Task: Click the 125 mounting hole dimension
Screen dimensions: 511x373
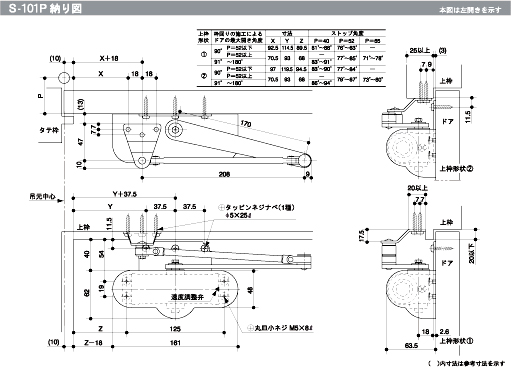Action: click(175, 329)
